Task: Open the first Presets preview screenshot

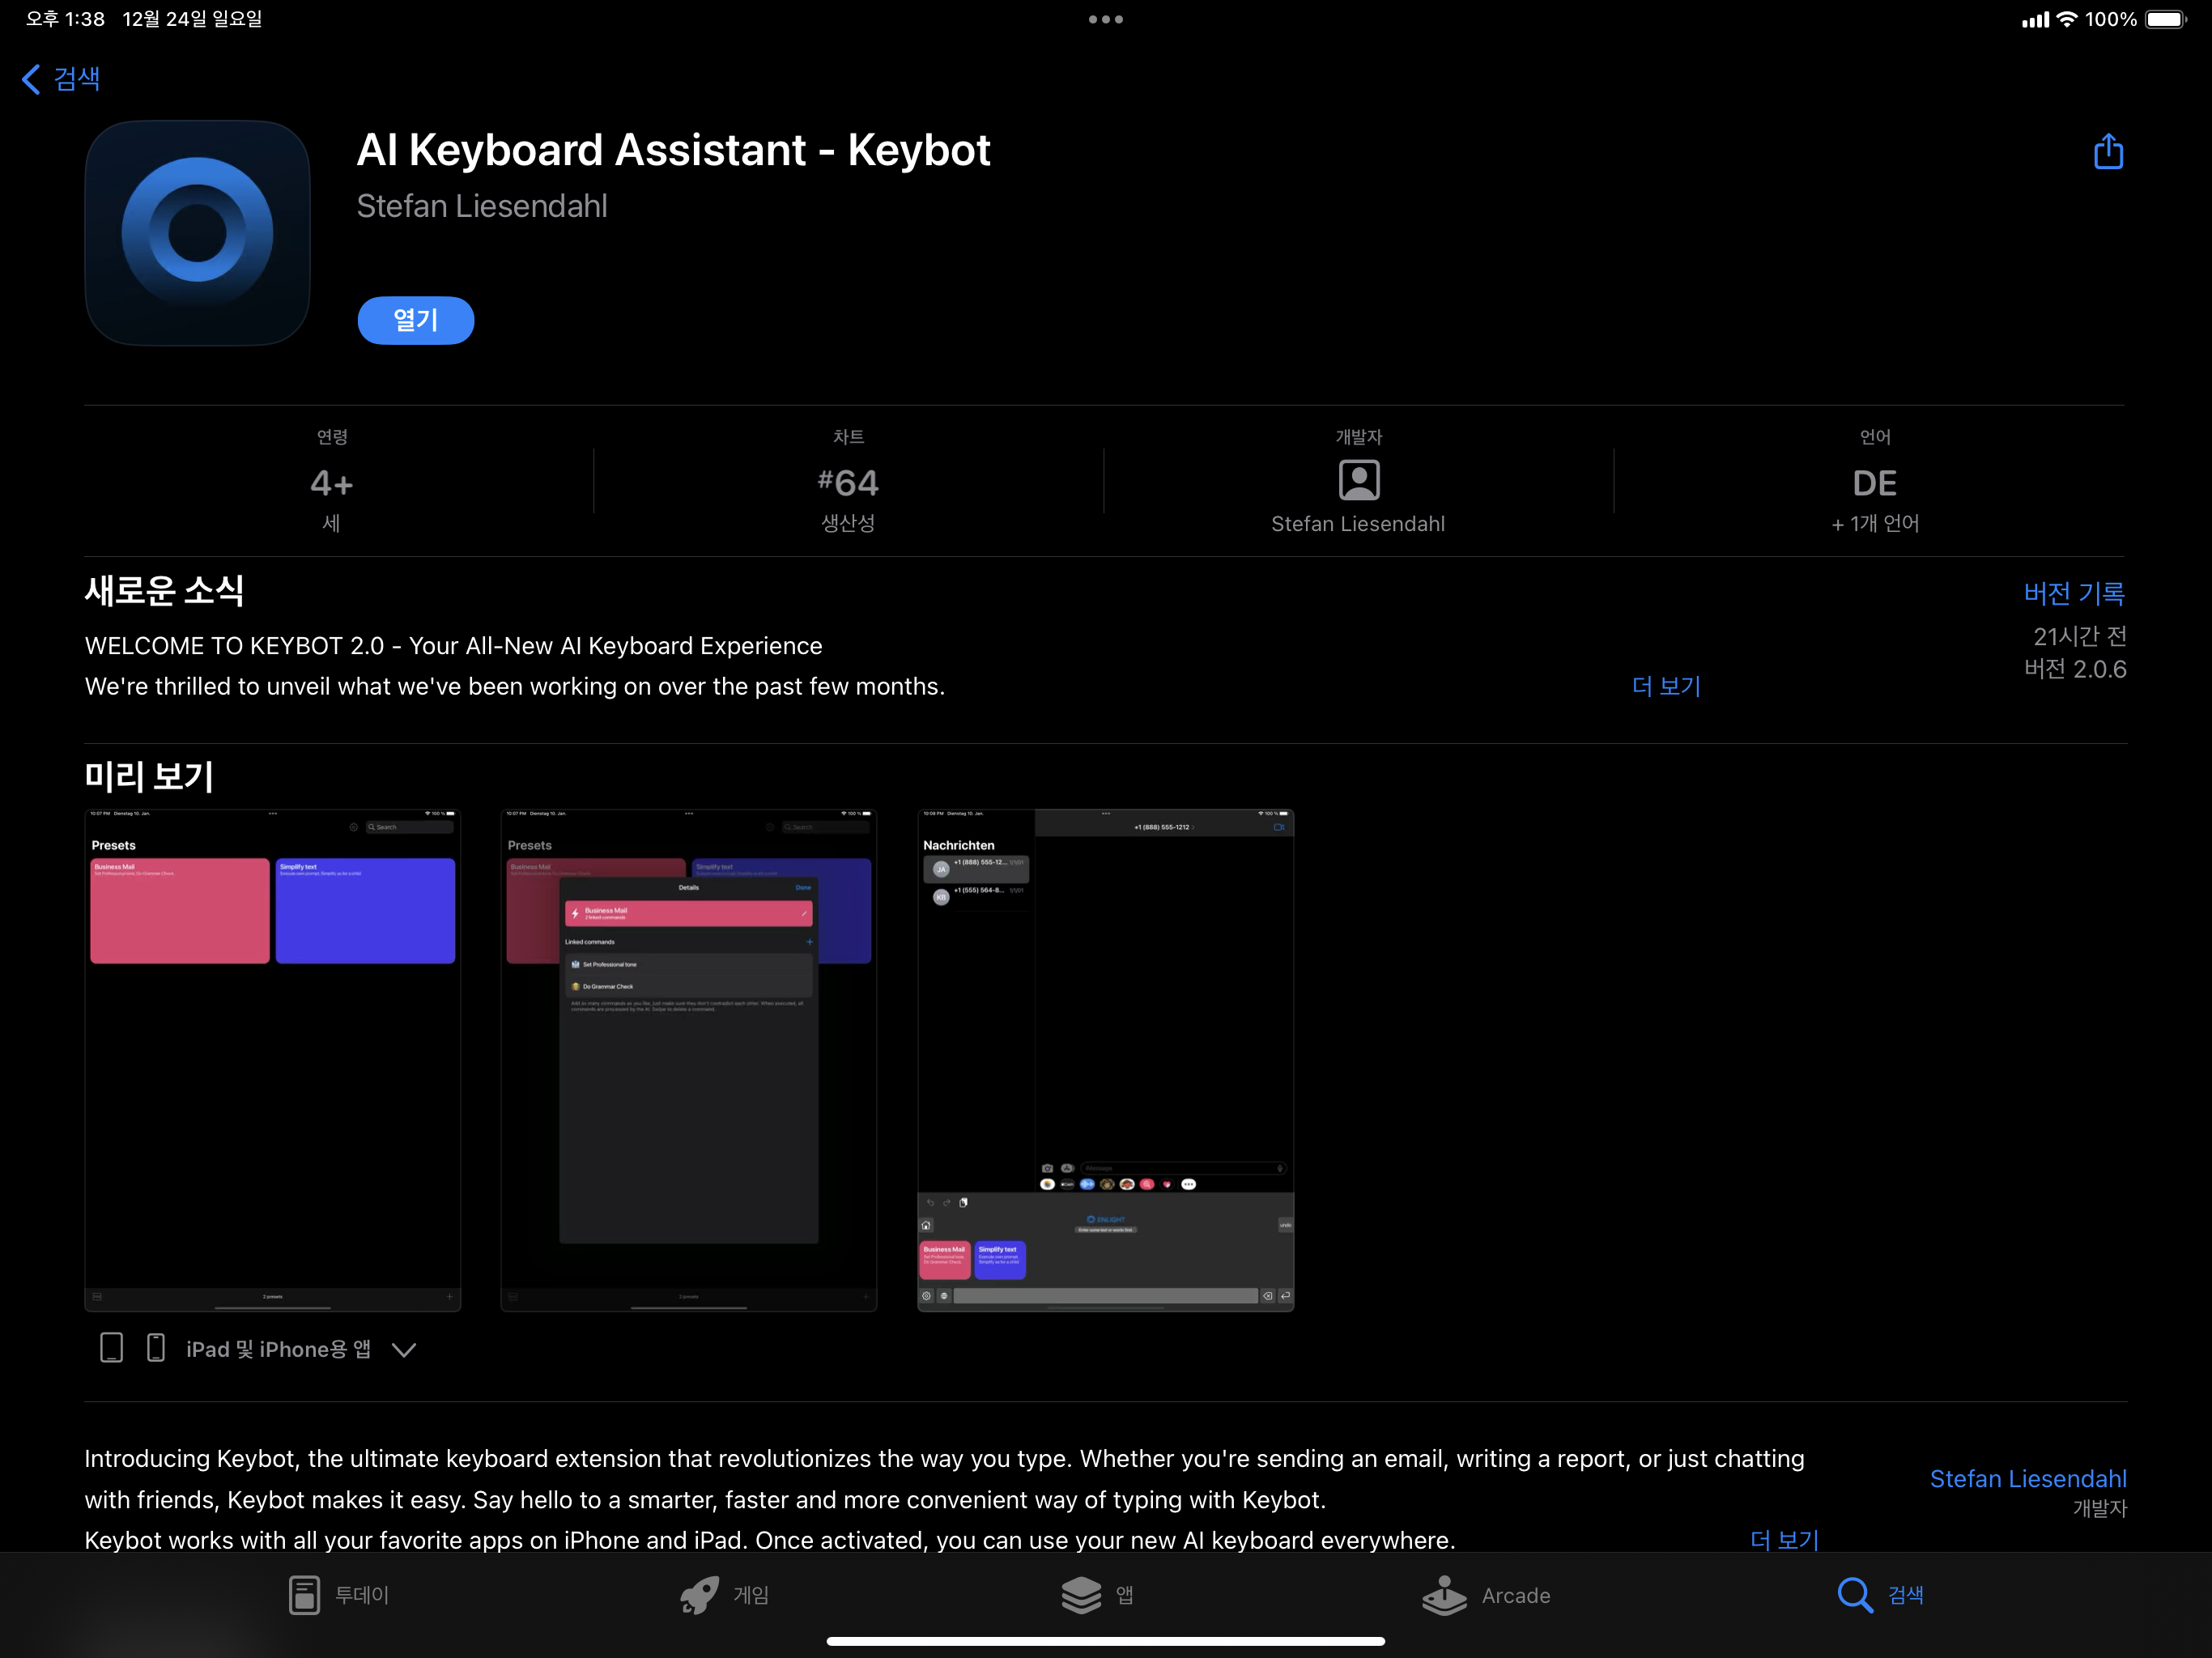Action: tap(271, 1058)
